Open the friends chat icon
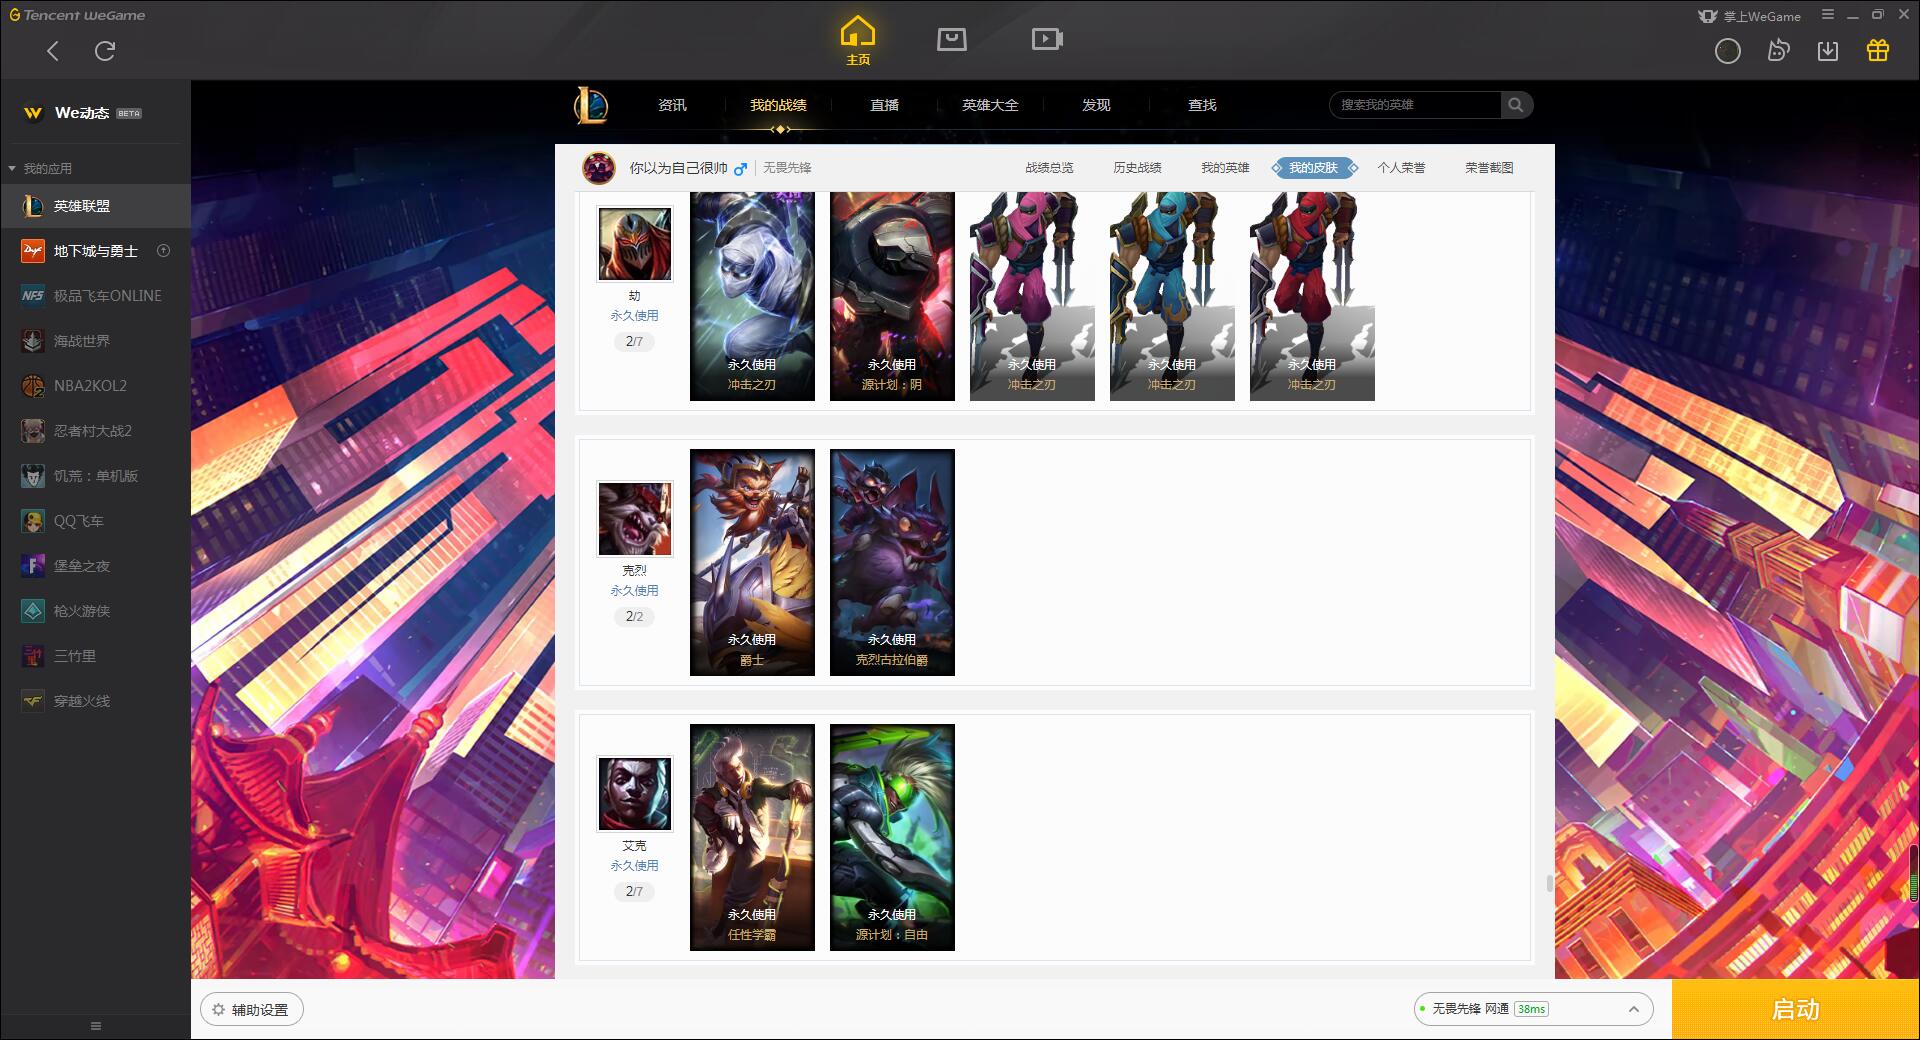 1778,51
